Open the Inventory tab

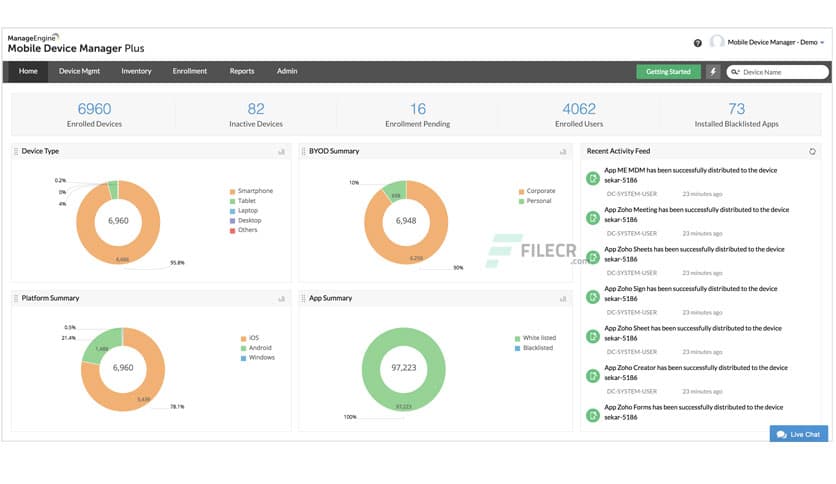point(136,71)
